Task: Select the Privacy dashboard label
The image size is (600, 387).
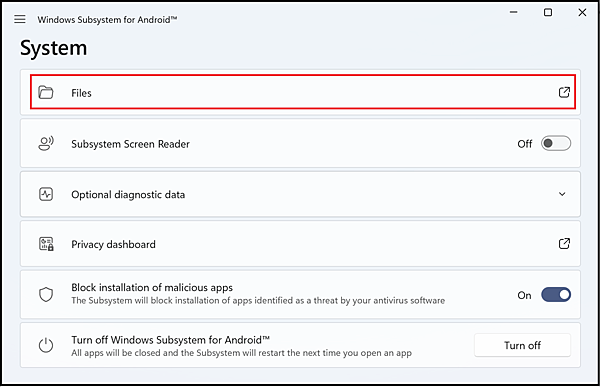Action: (113, 244)
